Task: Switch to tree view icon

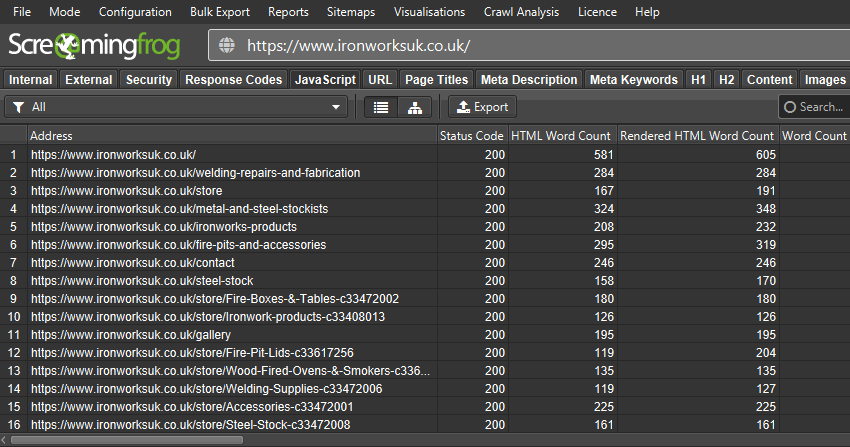Action: [x=414, y=107]
